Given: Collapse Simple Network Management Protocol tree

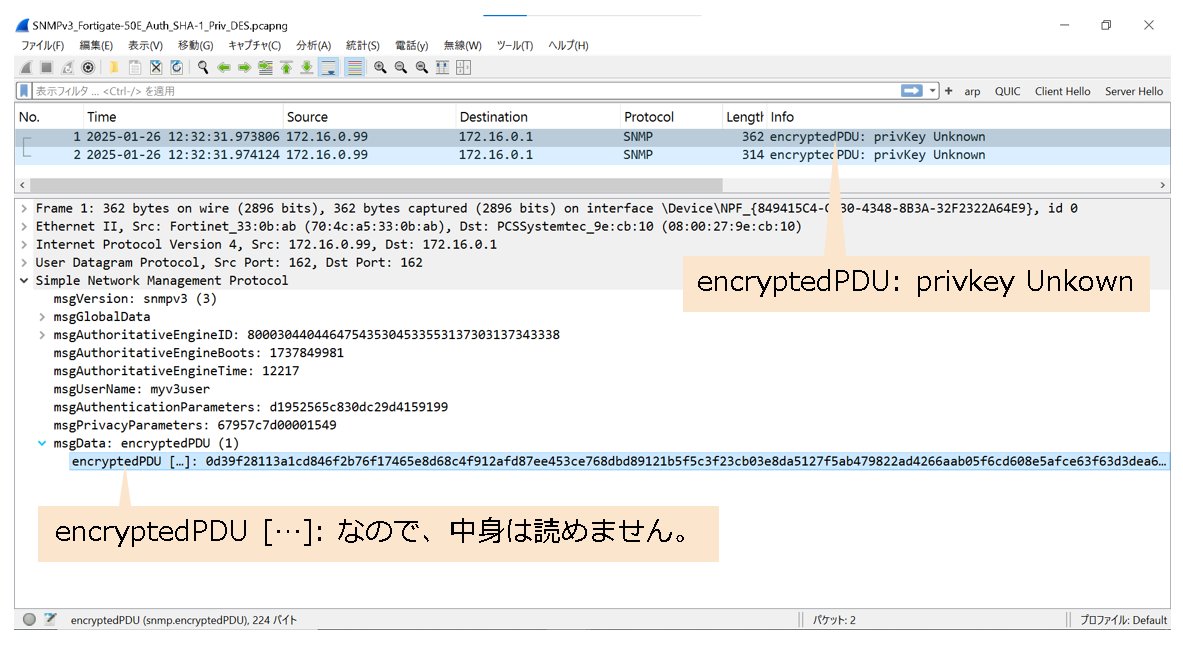Looking at the screenshot, I should click(24, 281).
